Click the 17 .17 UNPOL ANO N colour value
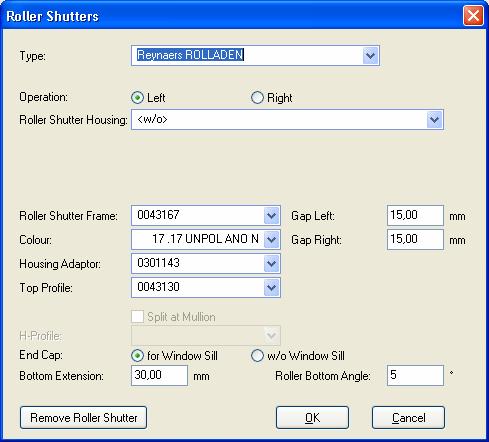 [x=205, y=239]
